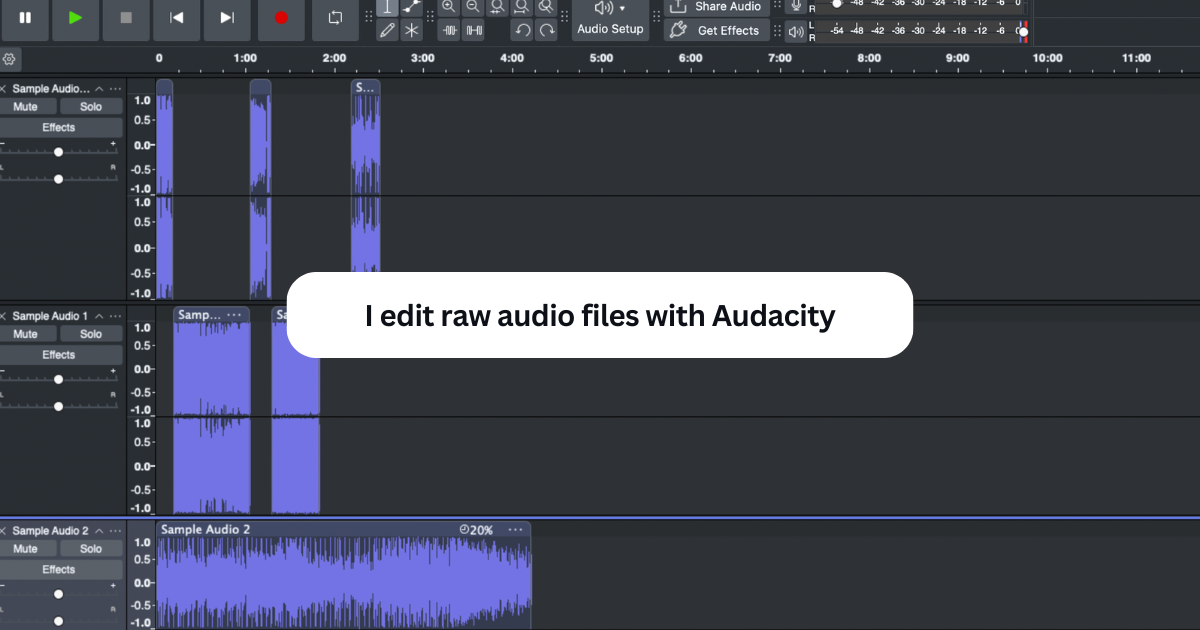Click the 20% clip speed indicator
This screenshot has width=1200, height=630.
tap(476, 529)
